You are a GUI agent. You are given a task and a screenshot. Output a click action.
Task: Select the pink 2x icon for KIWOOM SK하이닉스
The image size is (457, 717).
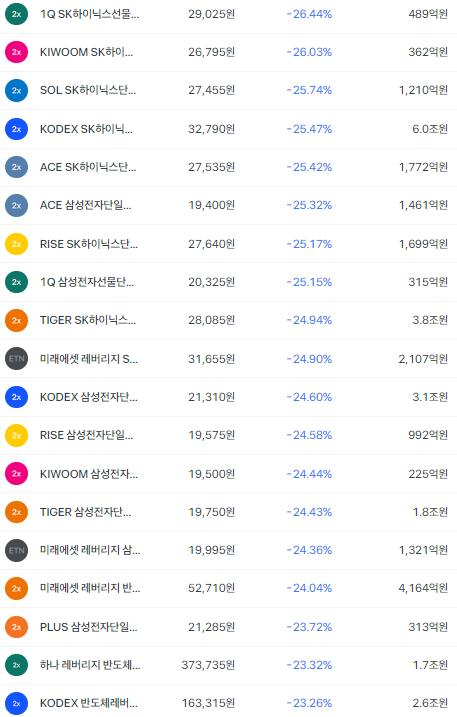click(16, 52)
